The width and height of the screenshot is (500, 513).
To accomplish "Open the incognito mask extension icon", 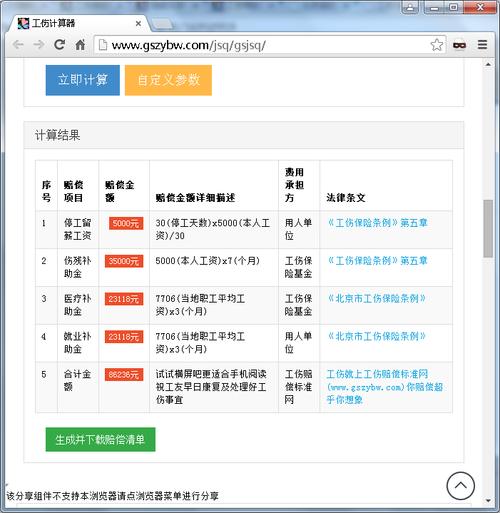I will (459, 45).
